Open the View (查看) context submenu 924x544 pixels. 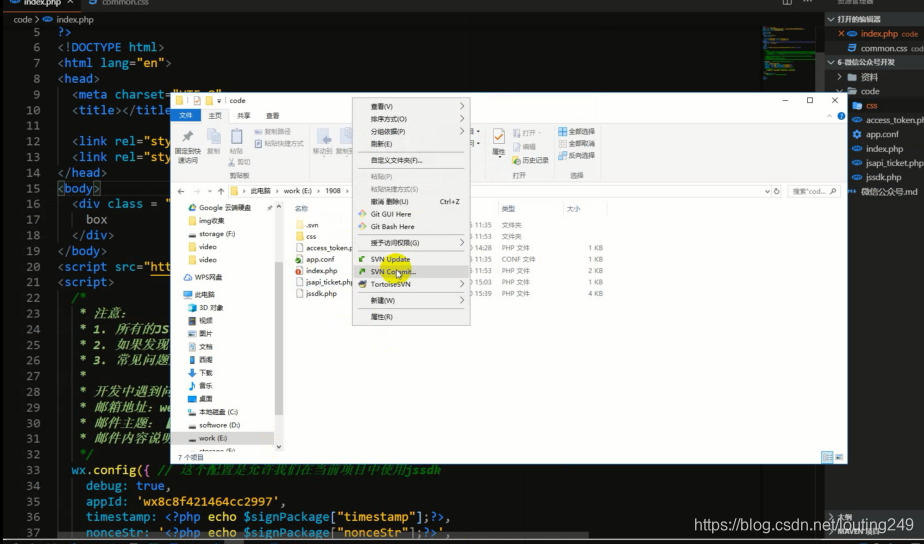[x=411, y=107]
